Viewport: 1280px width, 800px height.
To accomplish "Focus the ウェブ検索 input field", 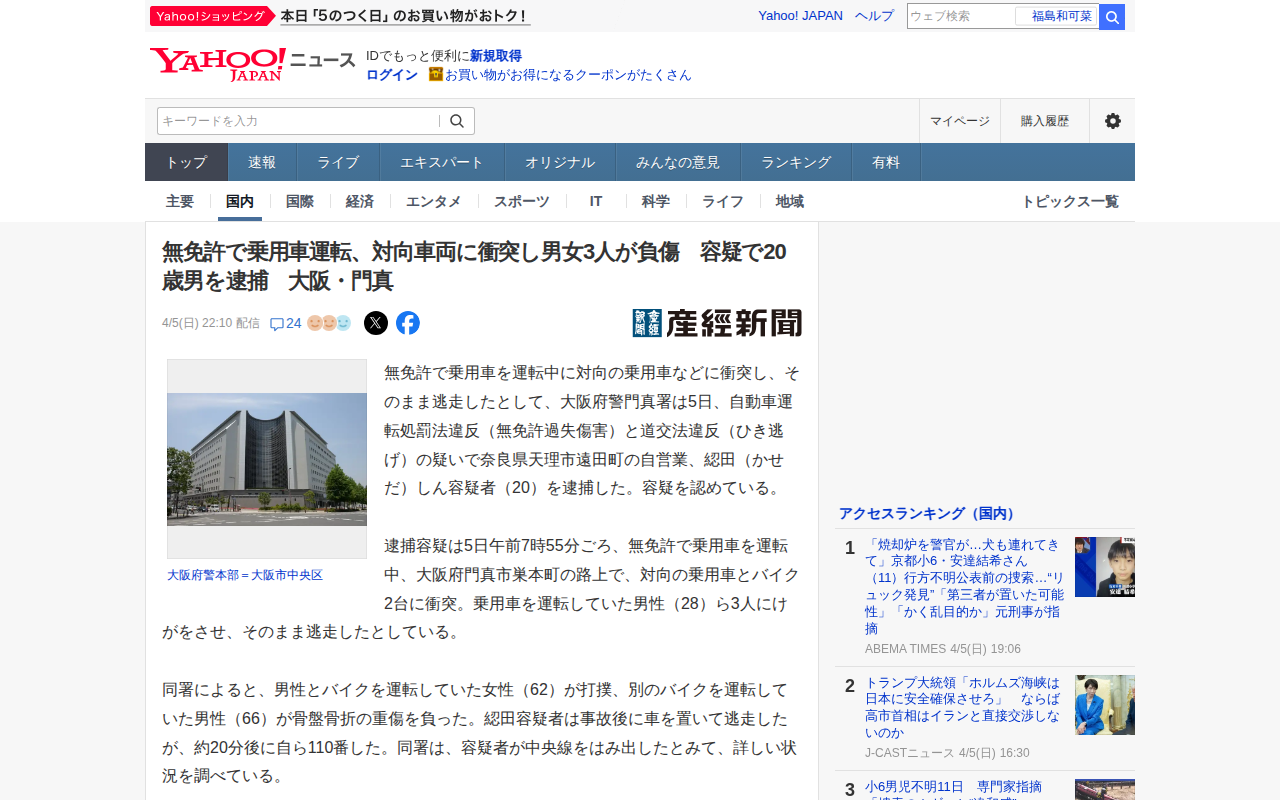I will [x=961, y=17].
